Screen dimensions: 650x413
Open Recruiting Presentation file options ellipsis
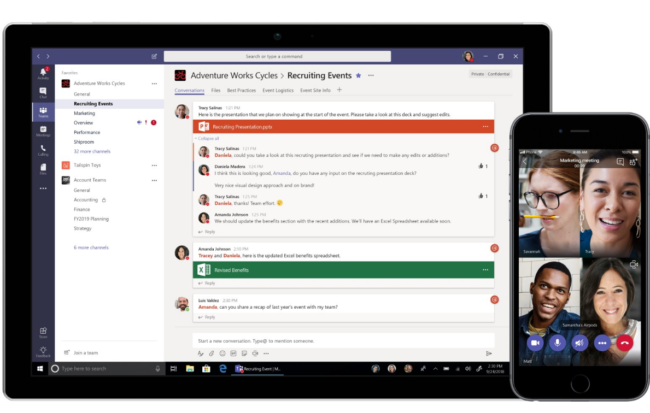pyautogui.click(x=485, y=126)
